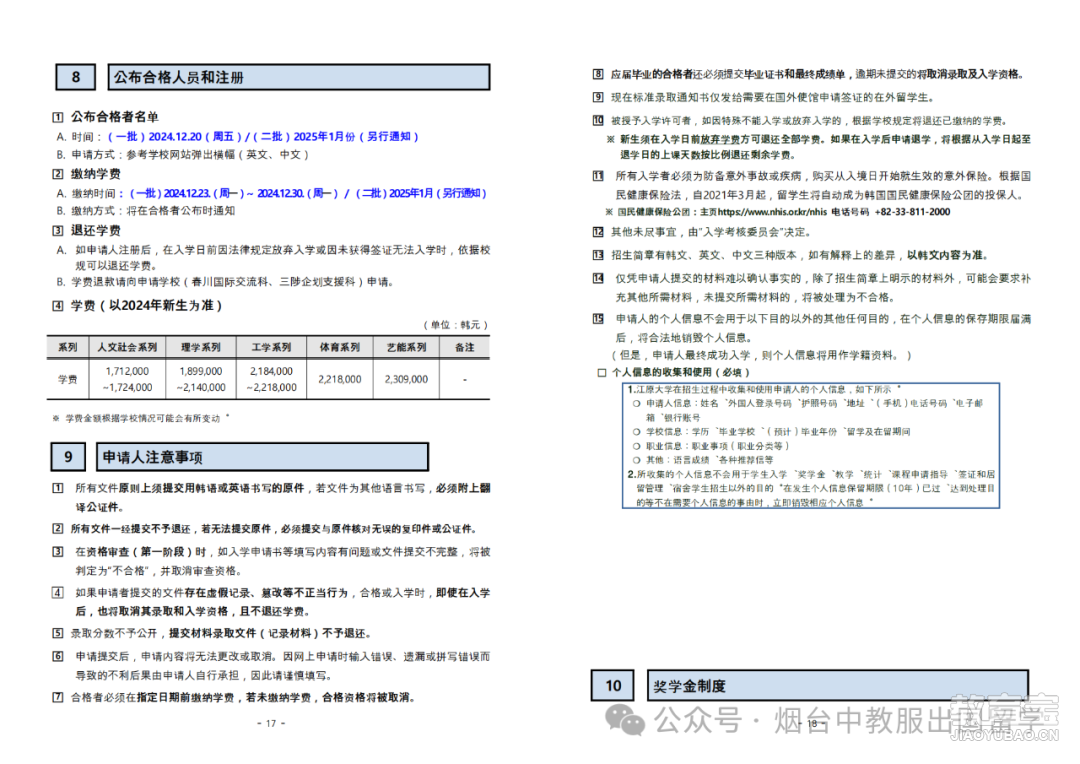Click the fee cell starting "2,184,000"
This screenshot has height=764, width=1080.
(x=271, y=379)
